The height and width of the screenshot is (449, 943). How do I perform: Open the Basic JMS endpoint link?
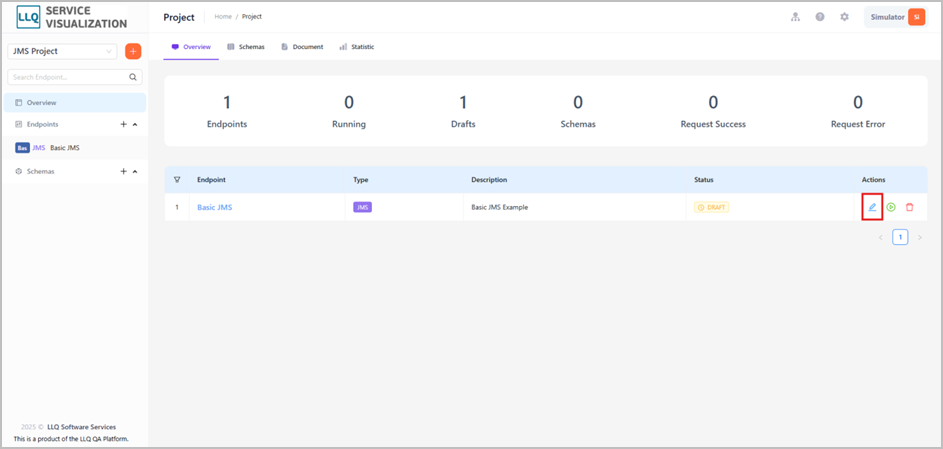(x=215, y=207)
